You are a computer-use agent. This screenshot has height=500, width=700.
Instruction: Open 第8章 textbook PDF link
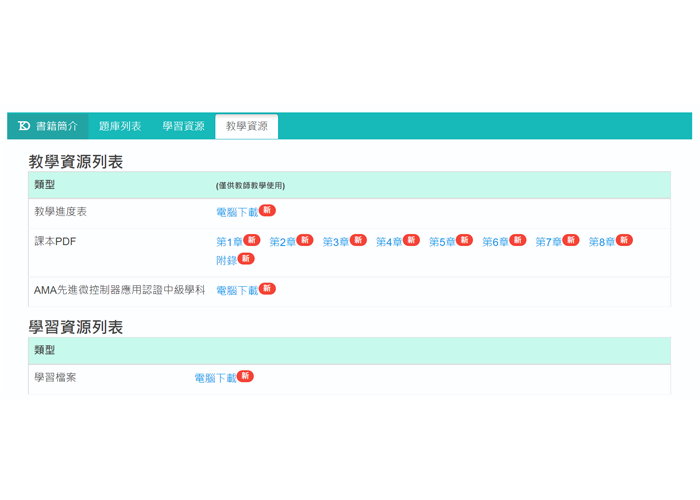(x=601, y=242)
